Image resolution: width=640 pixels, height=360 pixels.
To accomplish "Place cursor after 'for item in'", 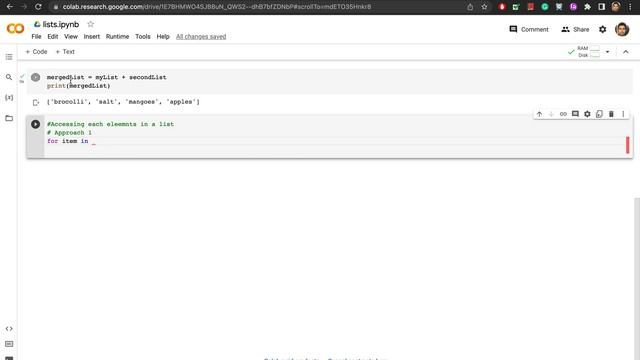I will pyautogui.click(x=94, y=141).
